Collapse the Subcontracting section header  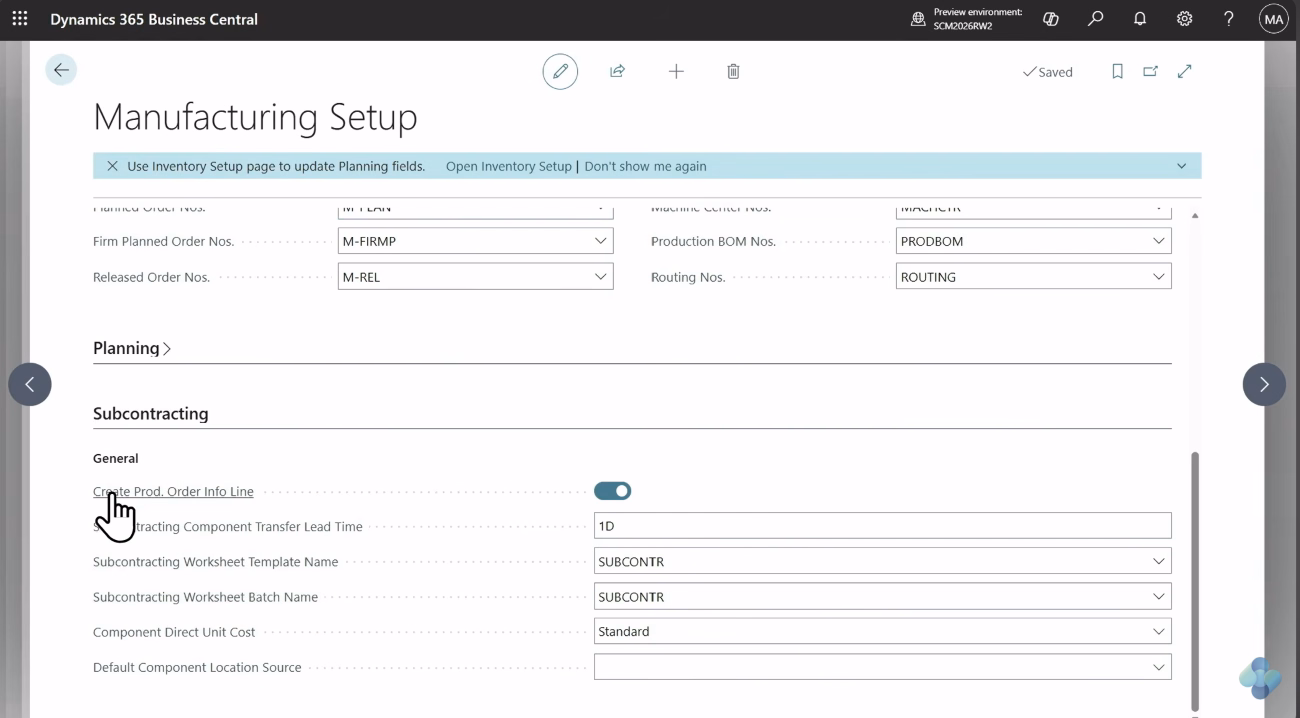pyautogui.click(x=151, y=413)
